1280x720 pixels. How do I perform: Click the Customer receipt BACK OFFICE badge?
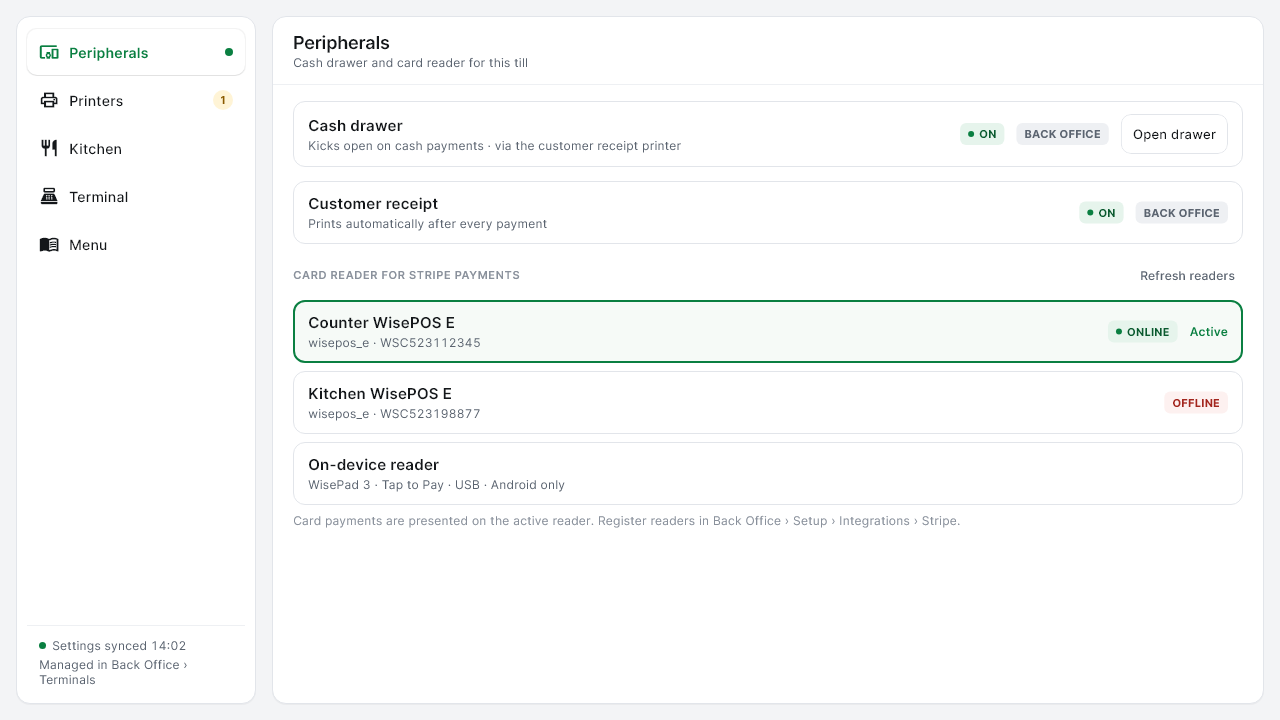point(1181,213)
